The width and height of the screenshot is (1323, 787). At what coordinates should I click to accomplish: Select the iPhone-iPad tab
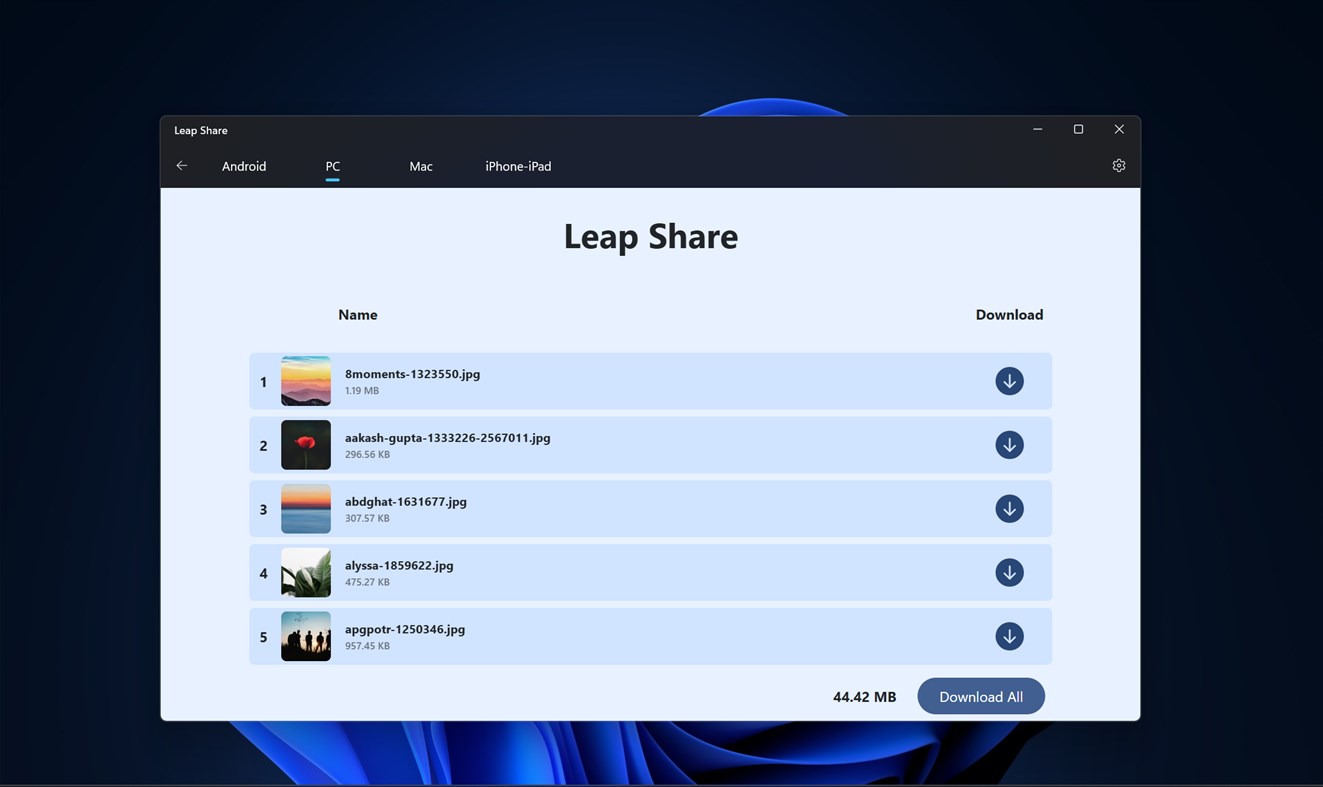(x=518, y=166)
